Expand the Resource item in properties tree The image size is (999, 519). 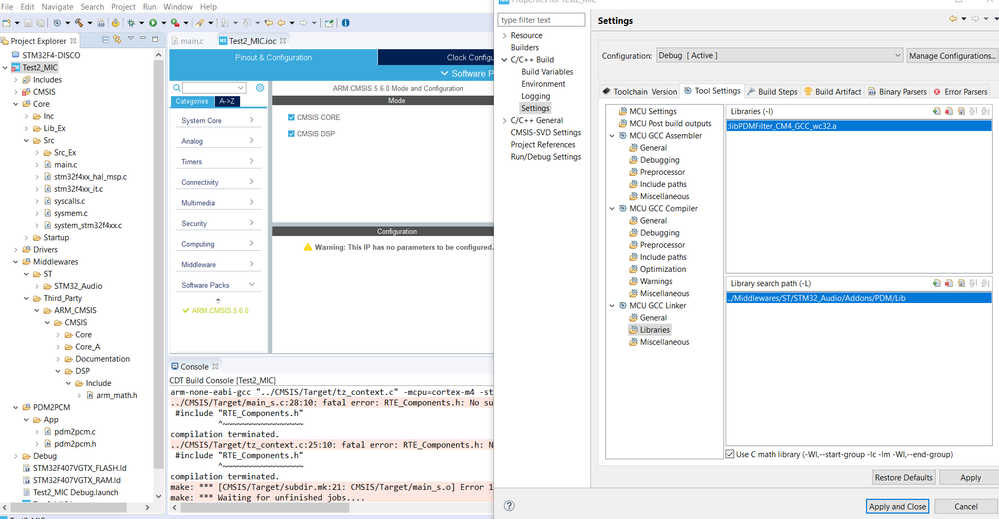[x=505, y=36]
